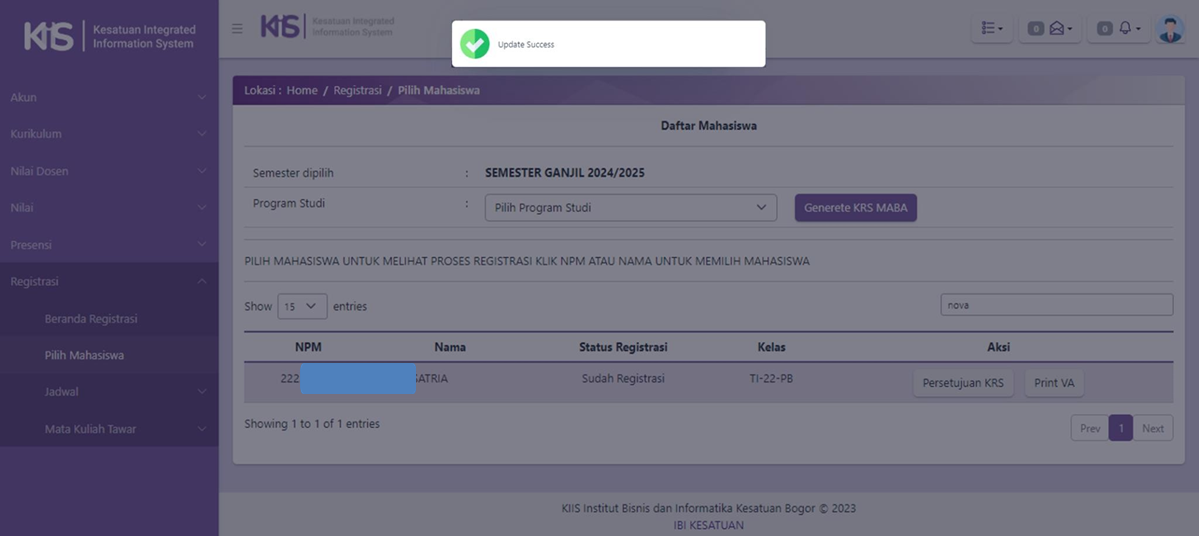The width and height of the screenshot is (1199, 536).
Task: Select Mata Kuliah Tawar menu item
Action: pyautogui.click(x=90, y=429)
